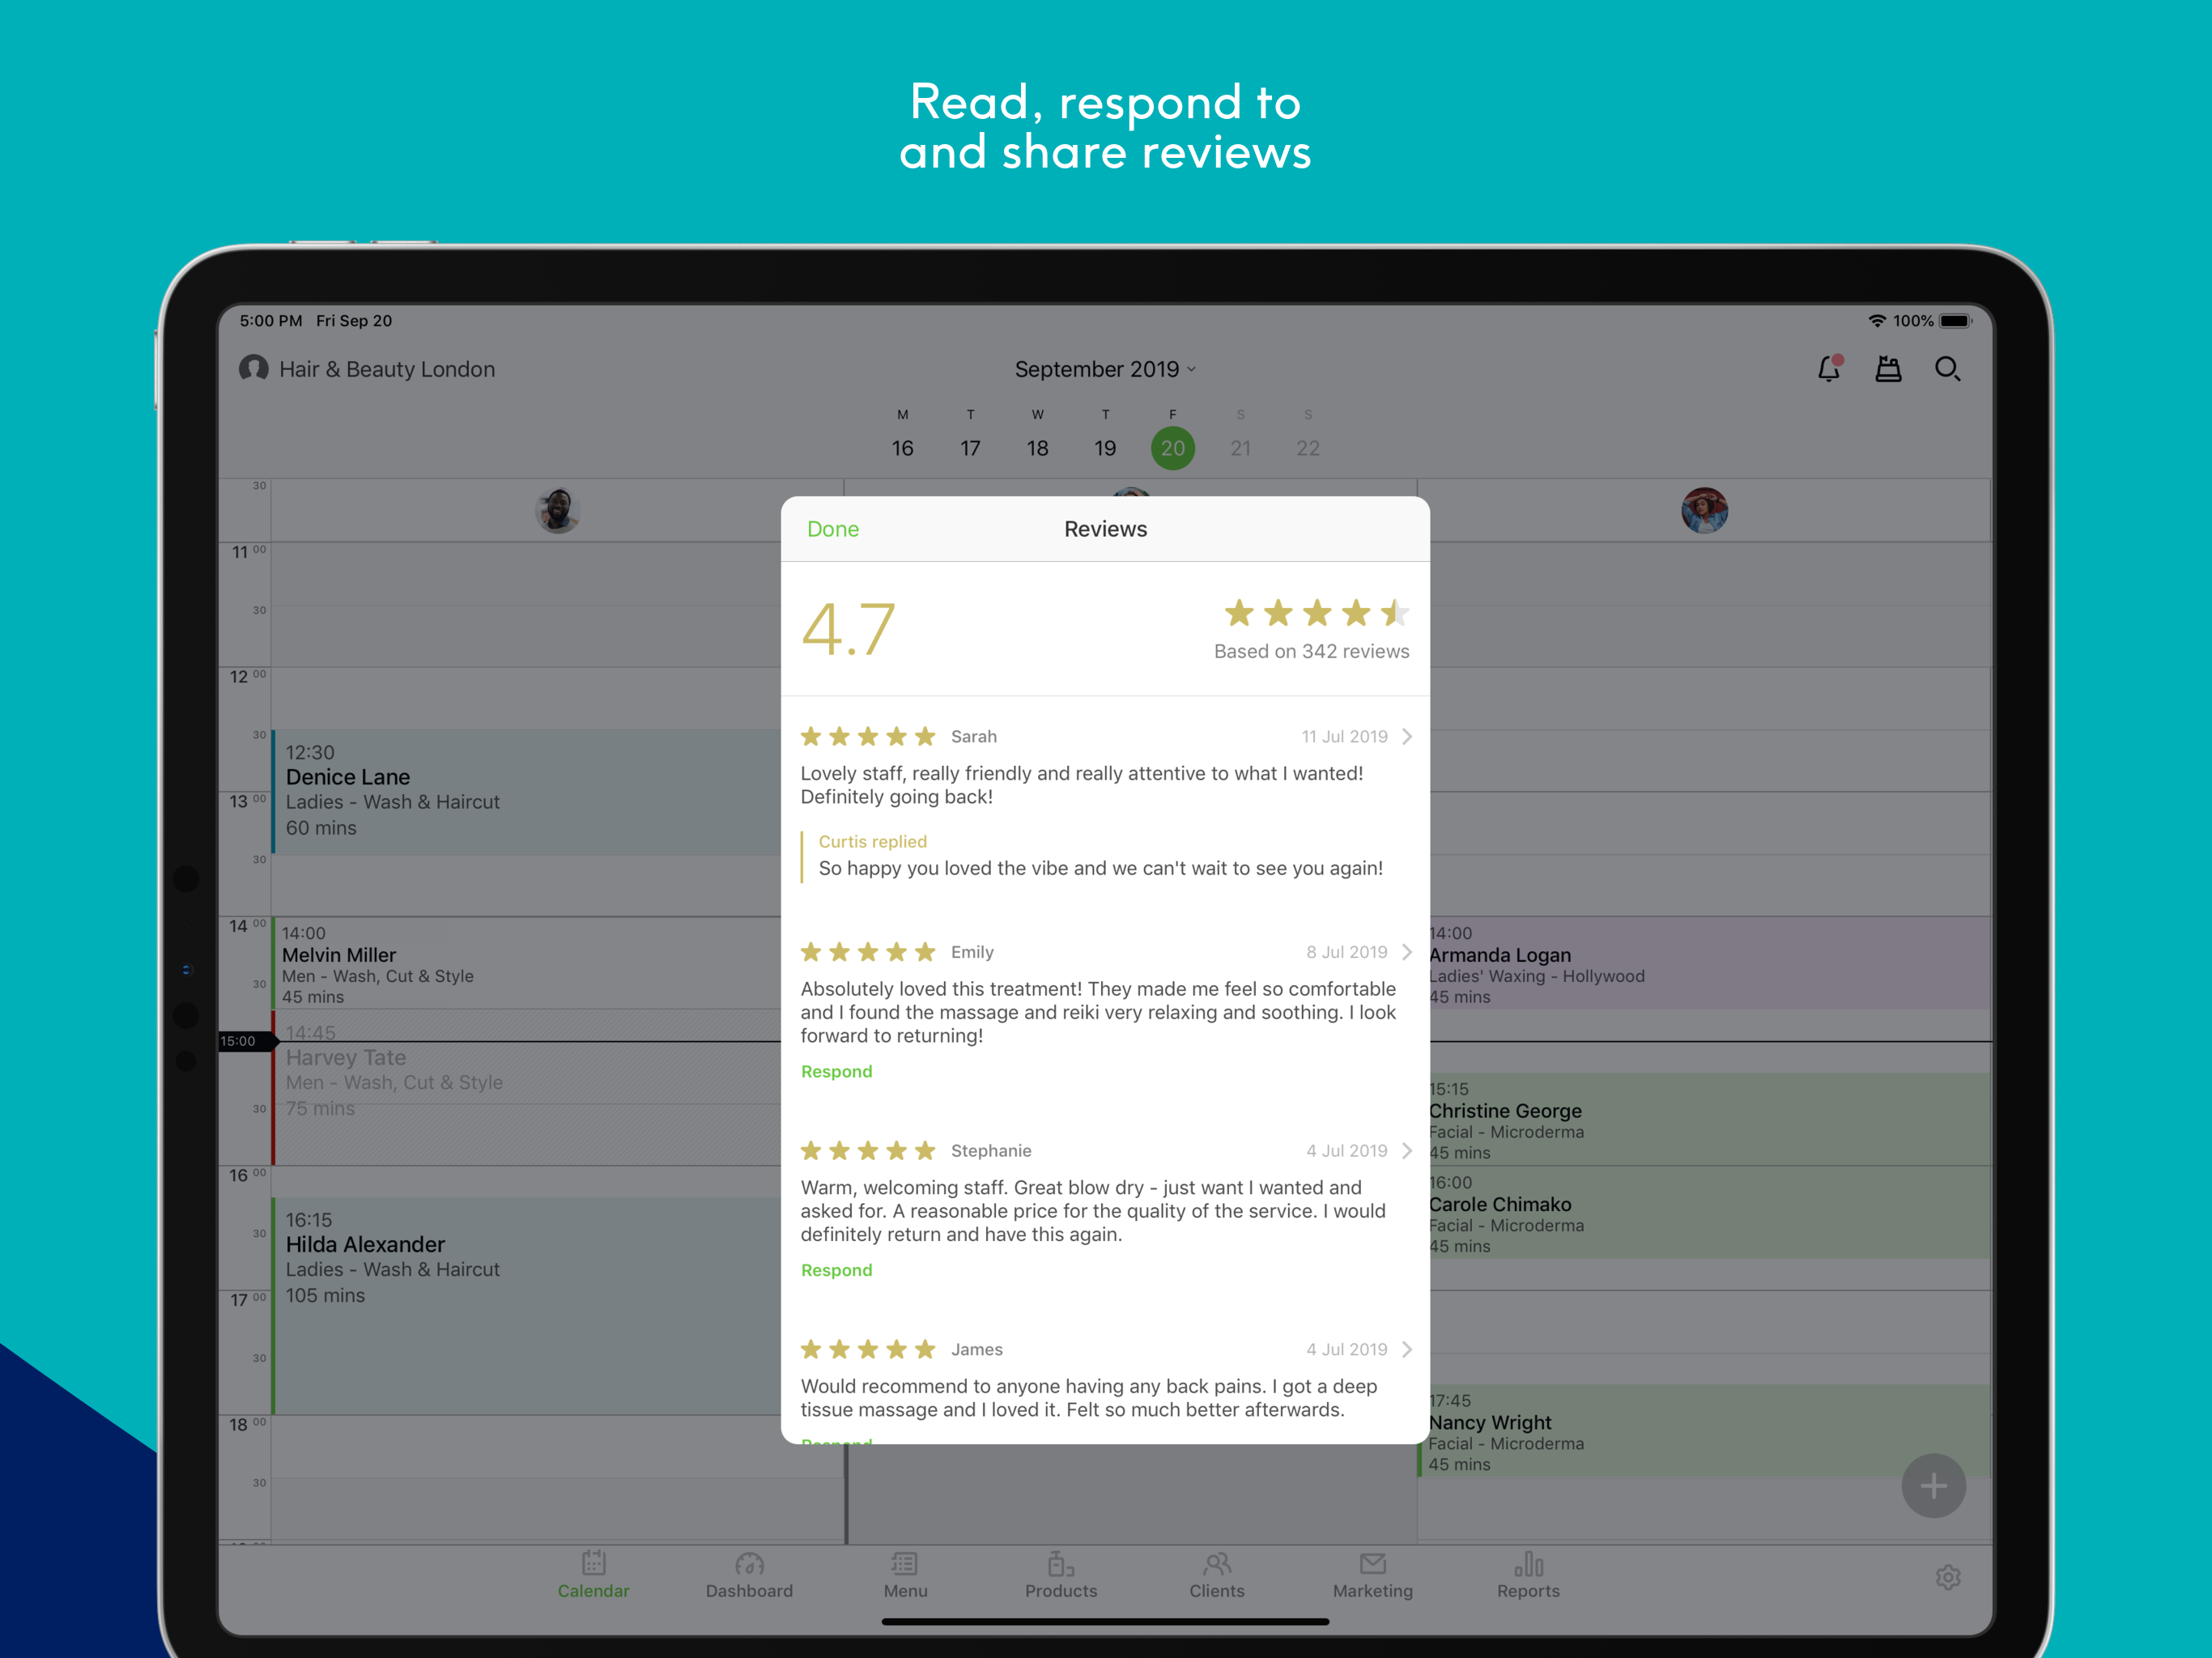
Task: Tap the add appointment plus button
Action: (x=1934, y=1485)
